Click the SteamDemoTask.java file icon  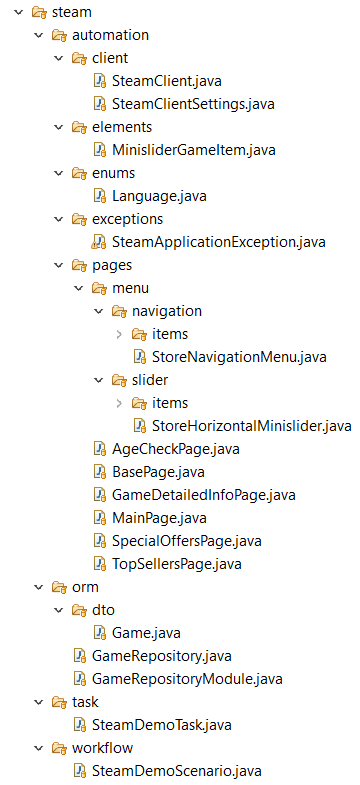[x=80, y=724]
